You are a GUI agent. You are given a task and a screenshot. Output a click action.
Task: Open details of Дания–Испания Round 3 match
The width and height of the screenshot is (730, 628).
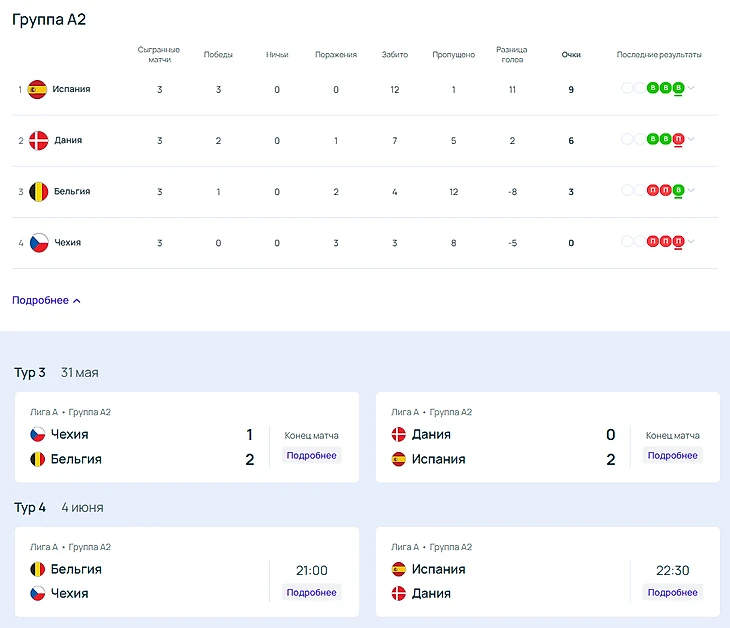[x=672, y=455]
